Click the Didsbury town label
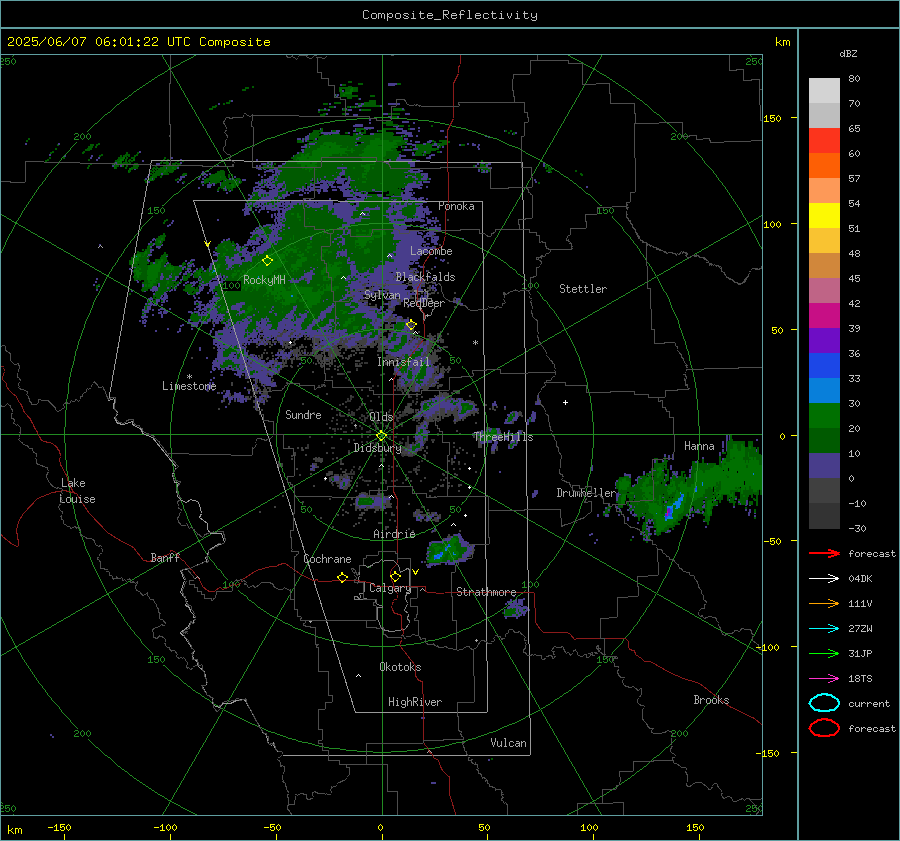This screenshot has width=900, height=841. click(377, 448)
